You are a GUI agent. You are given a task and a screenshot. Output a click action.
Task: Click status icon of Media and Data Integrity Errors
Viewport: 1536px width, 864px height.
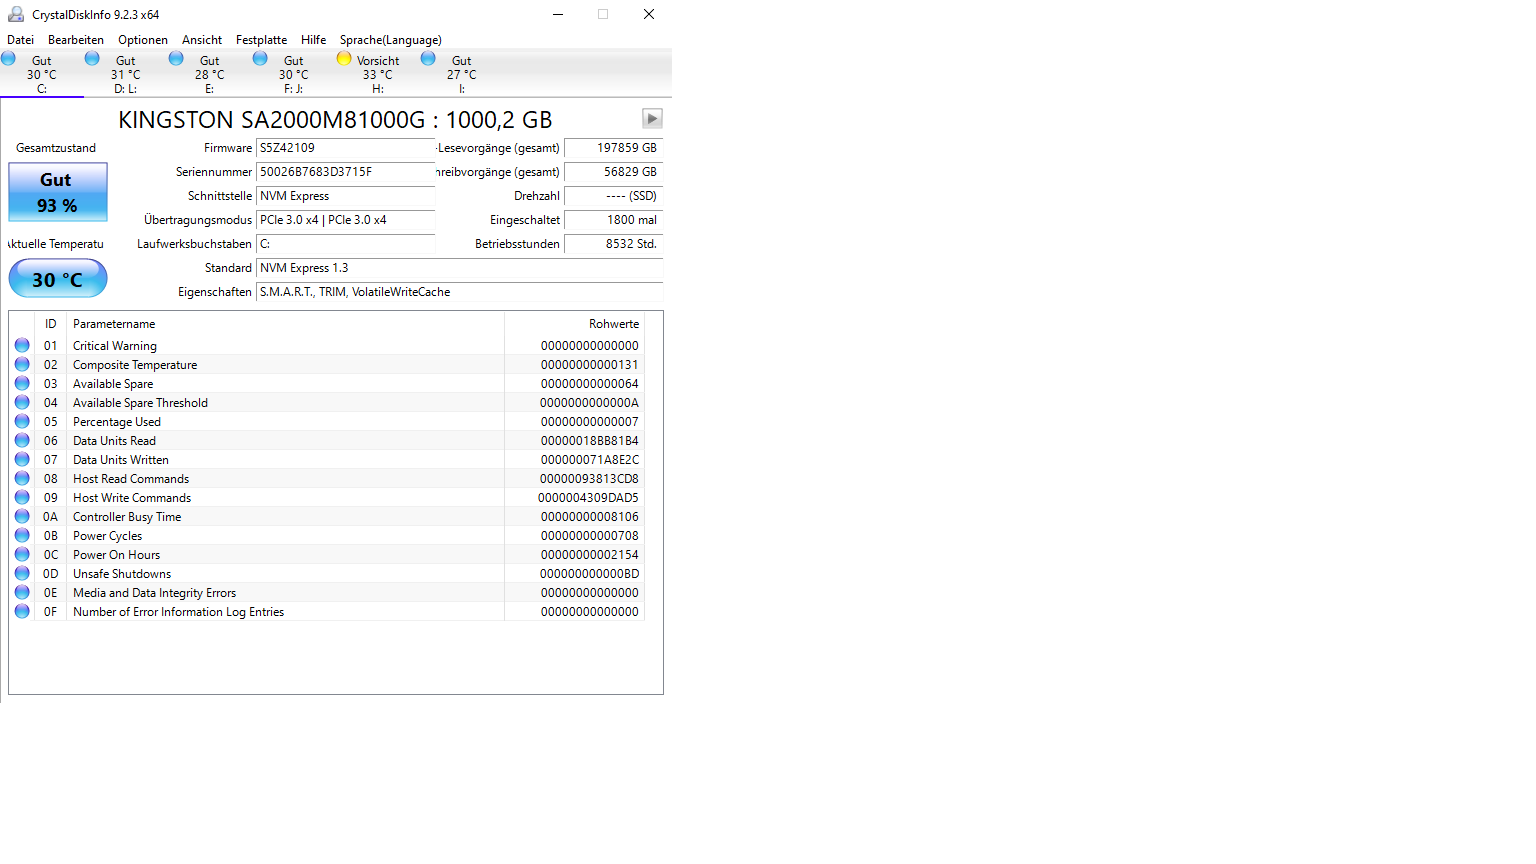(22, 592)
